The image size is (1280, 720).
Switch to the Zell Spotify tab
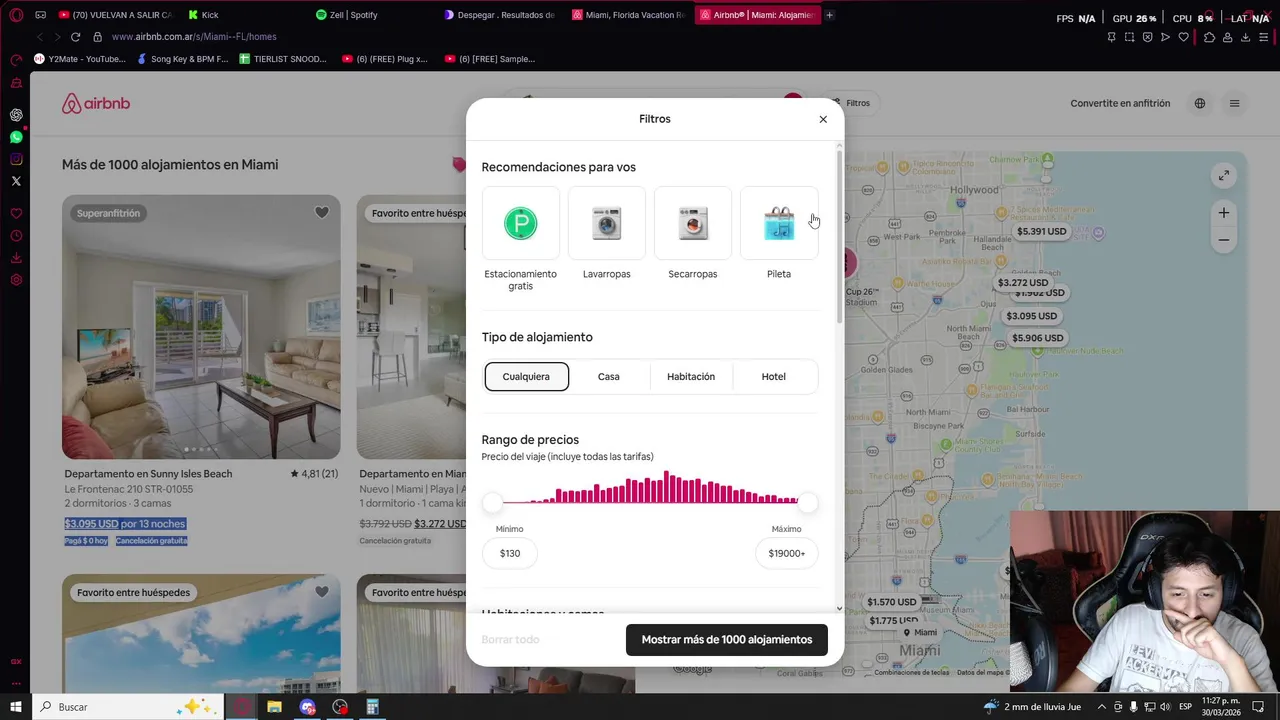(374, 15)
